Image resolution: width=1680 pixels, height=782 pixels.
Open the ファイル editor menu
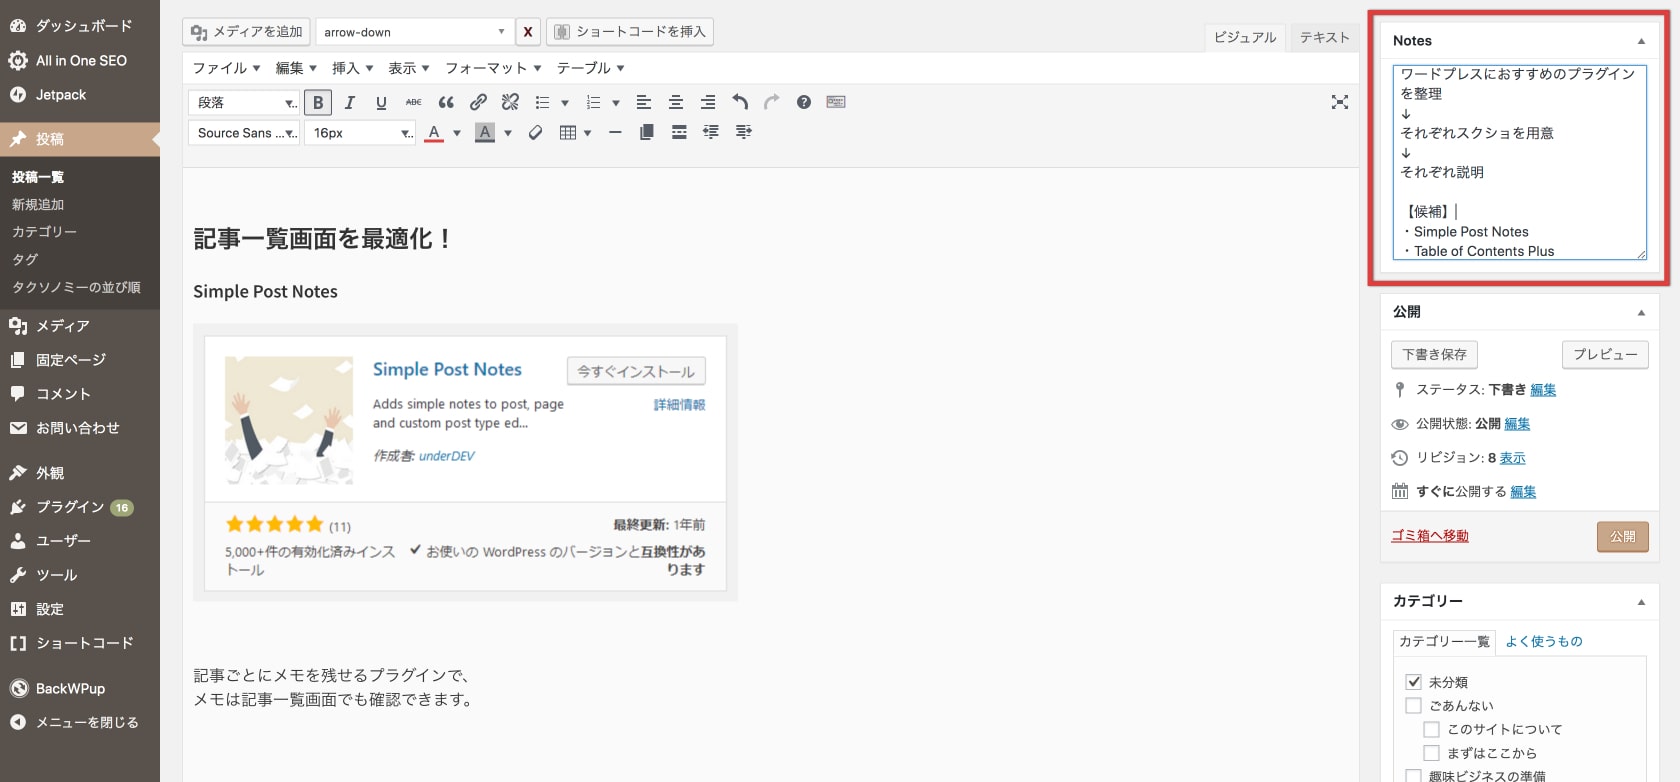226,68
